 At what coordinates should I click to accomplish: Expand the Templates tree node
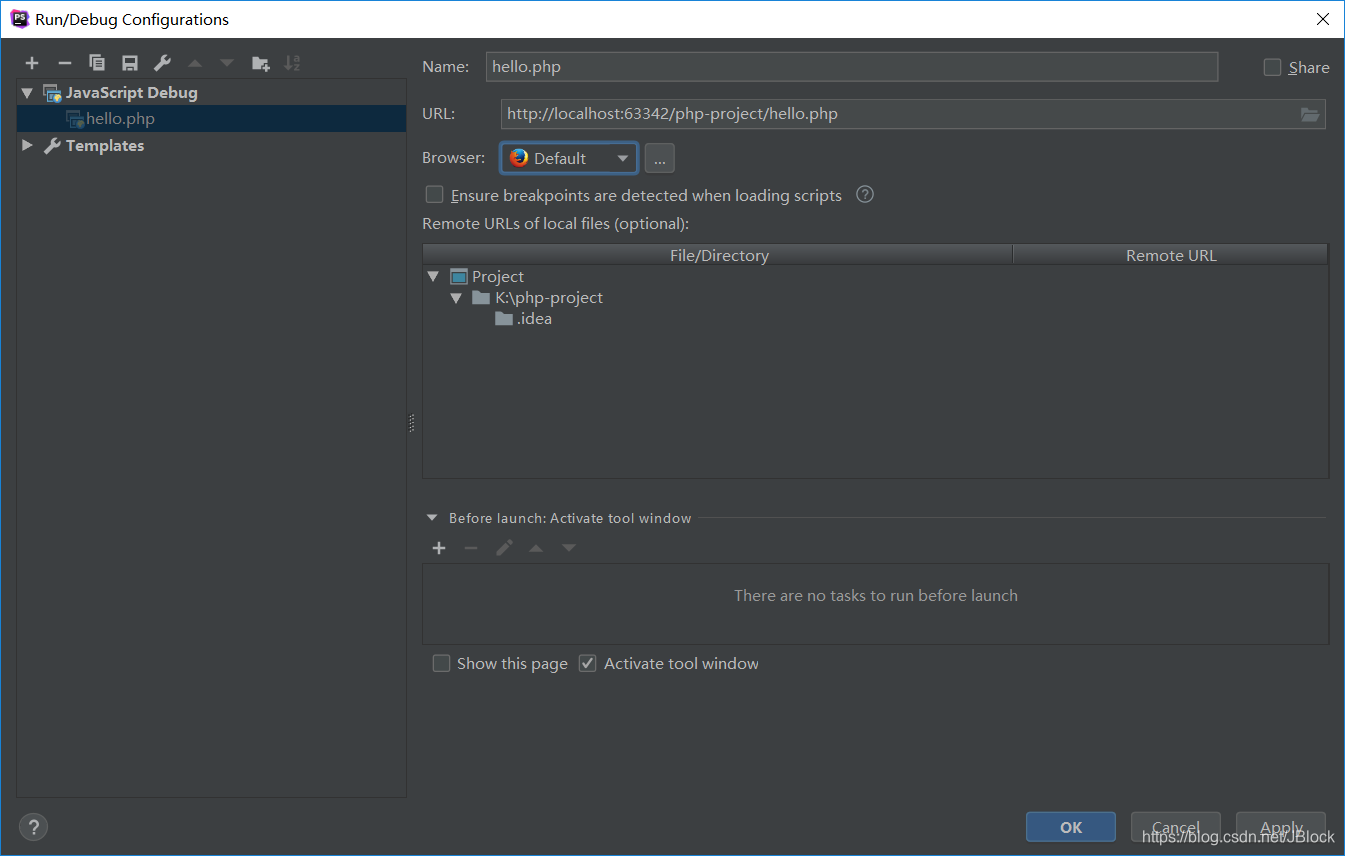tap(27, 145)
